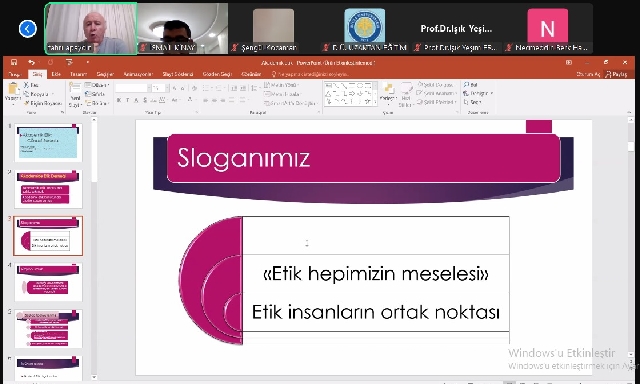Select slide 4 thumbnail in left panel
The image size is (640, 384).
click(x=48, y=282)
